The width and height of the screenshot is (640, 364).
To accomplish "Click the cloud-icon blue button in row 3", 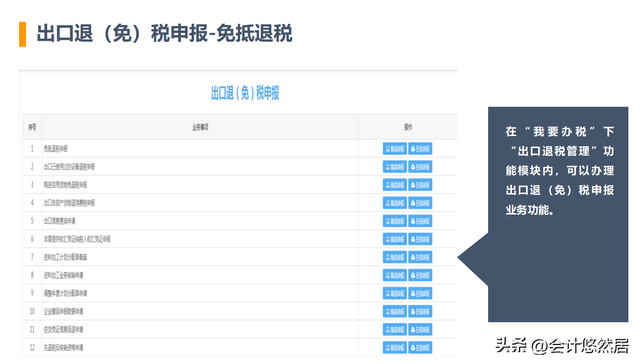I will [x=420, y=185].
